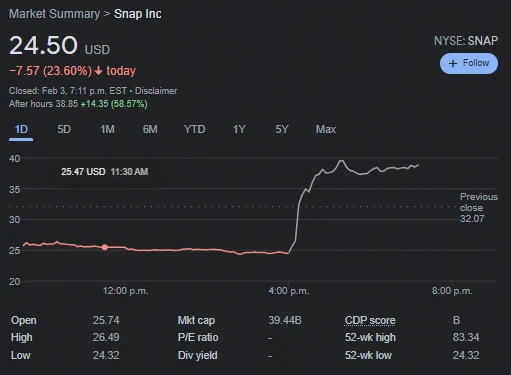511x375 pixels.
Task: Click the 8:00 p.m. axis label
Action: point(452,291)
